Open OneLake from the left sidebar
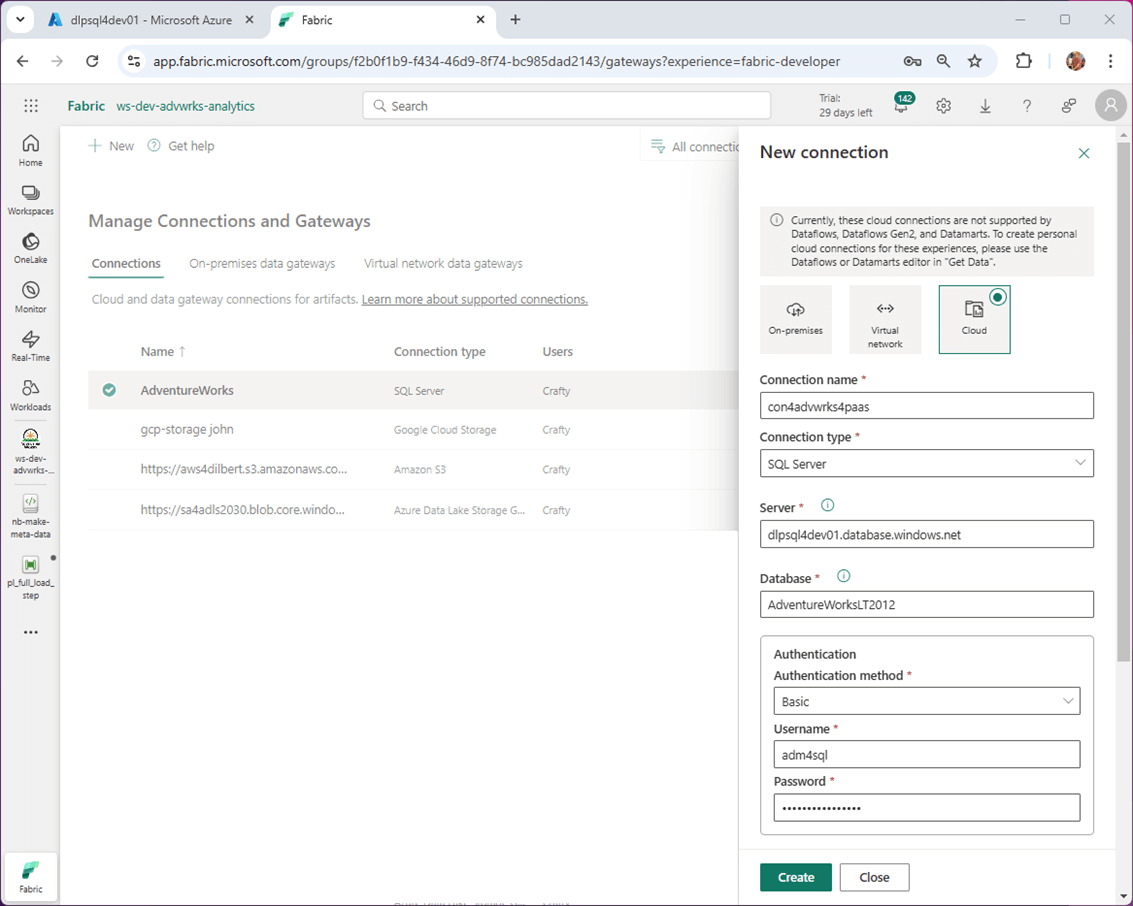The image size is (1133, 906). [x=30, y=248]
